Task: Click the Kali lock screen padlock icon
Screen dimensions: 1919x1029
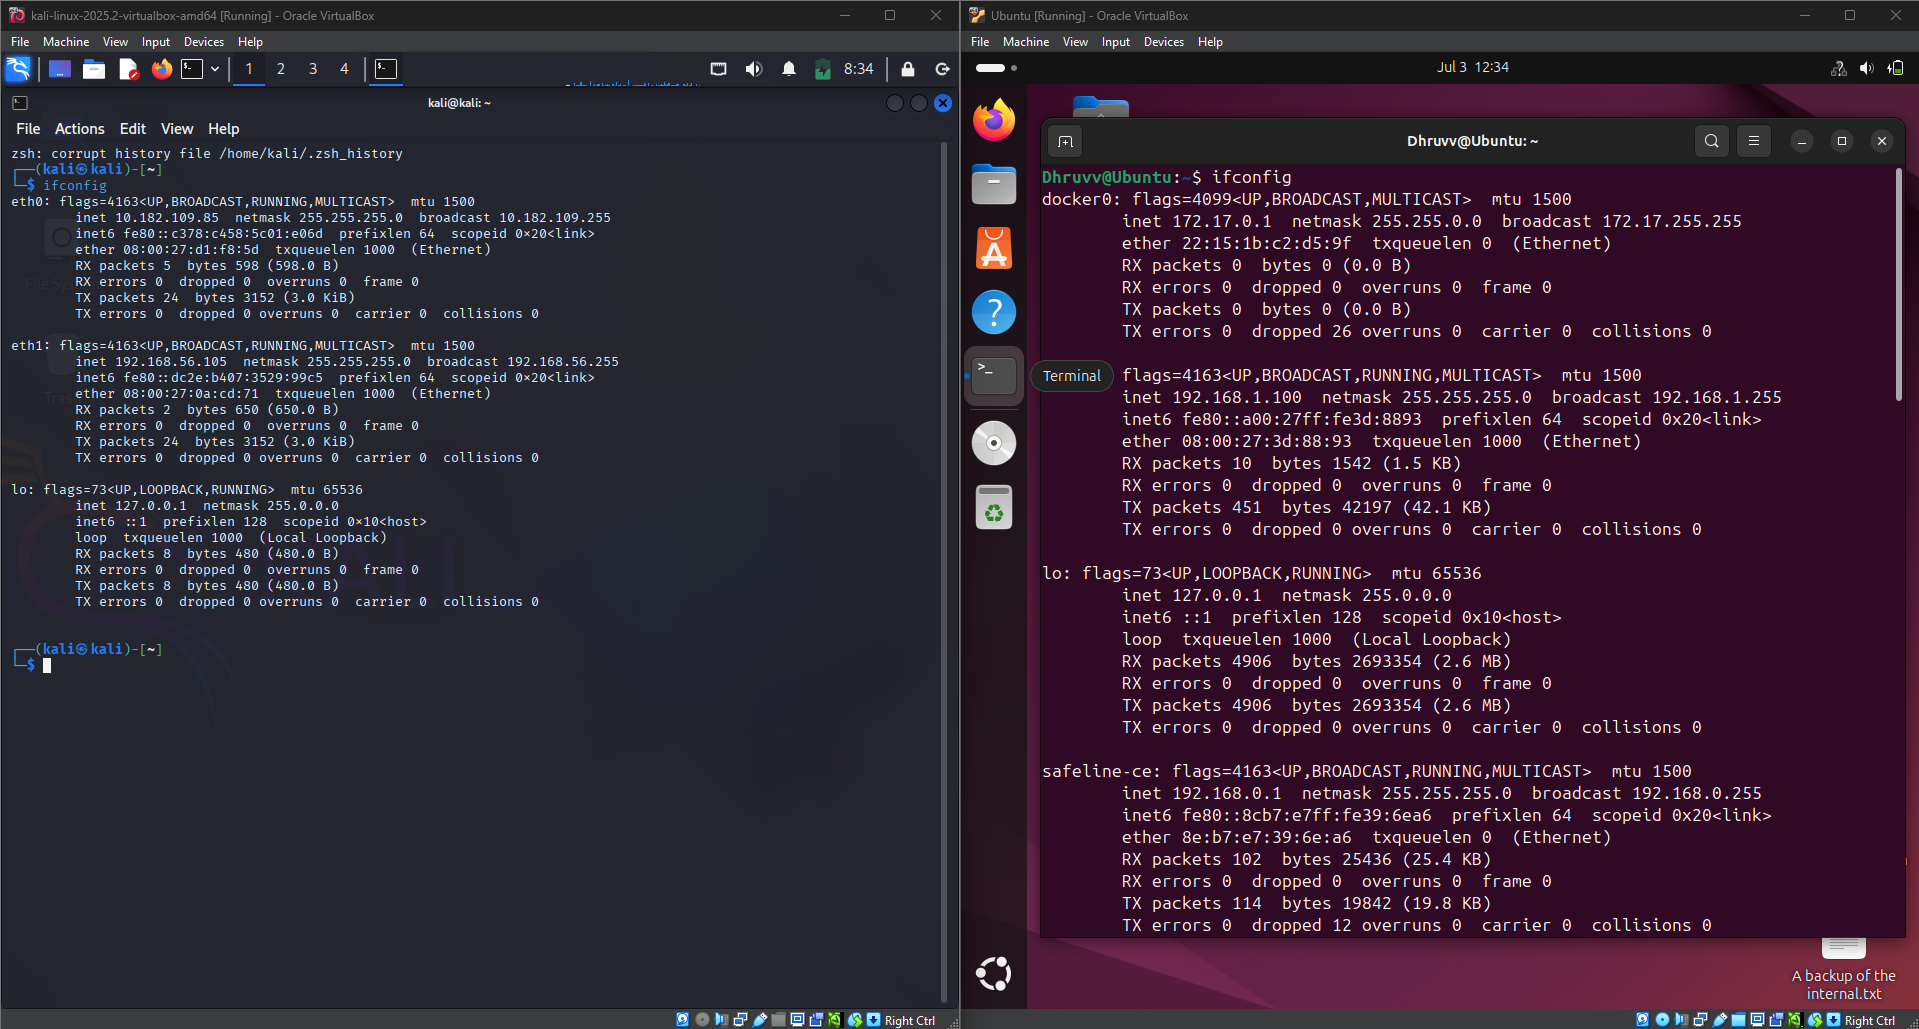Action: tap(908, 69)
